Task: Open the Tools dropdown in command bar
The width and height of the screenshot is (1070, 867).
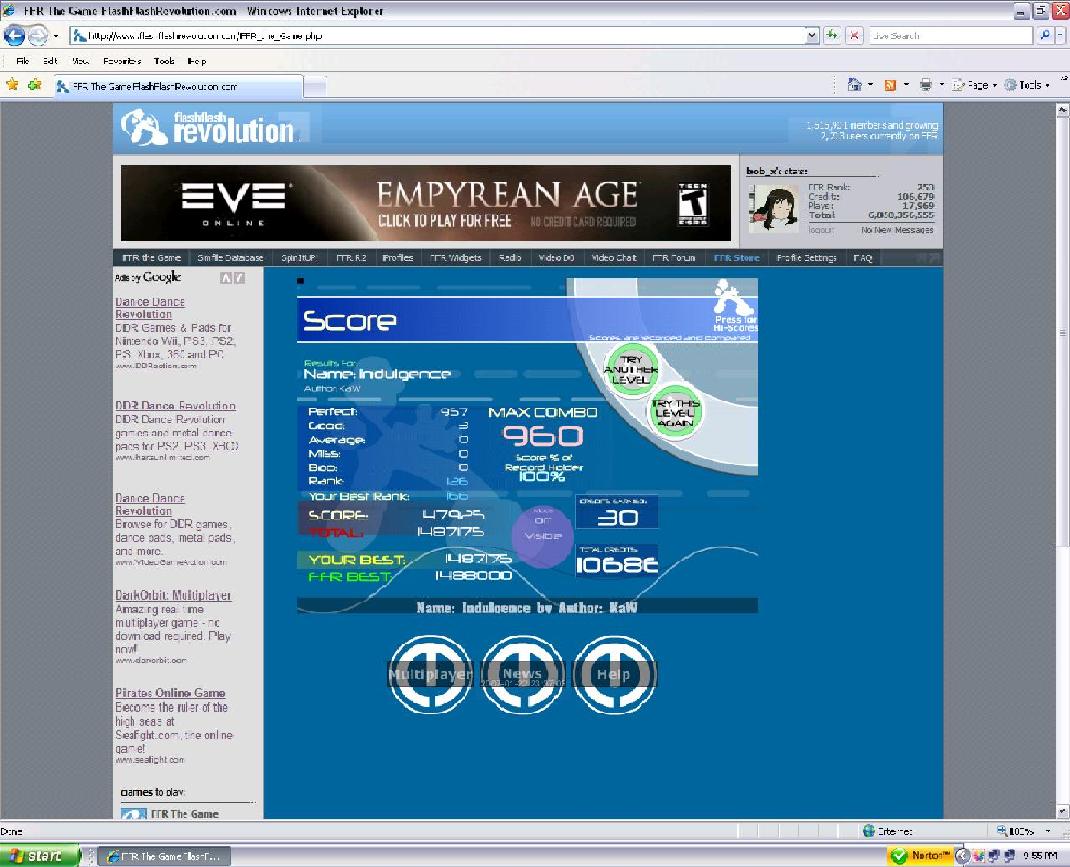Action: [1027, 85]
